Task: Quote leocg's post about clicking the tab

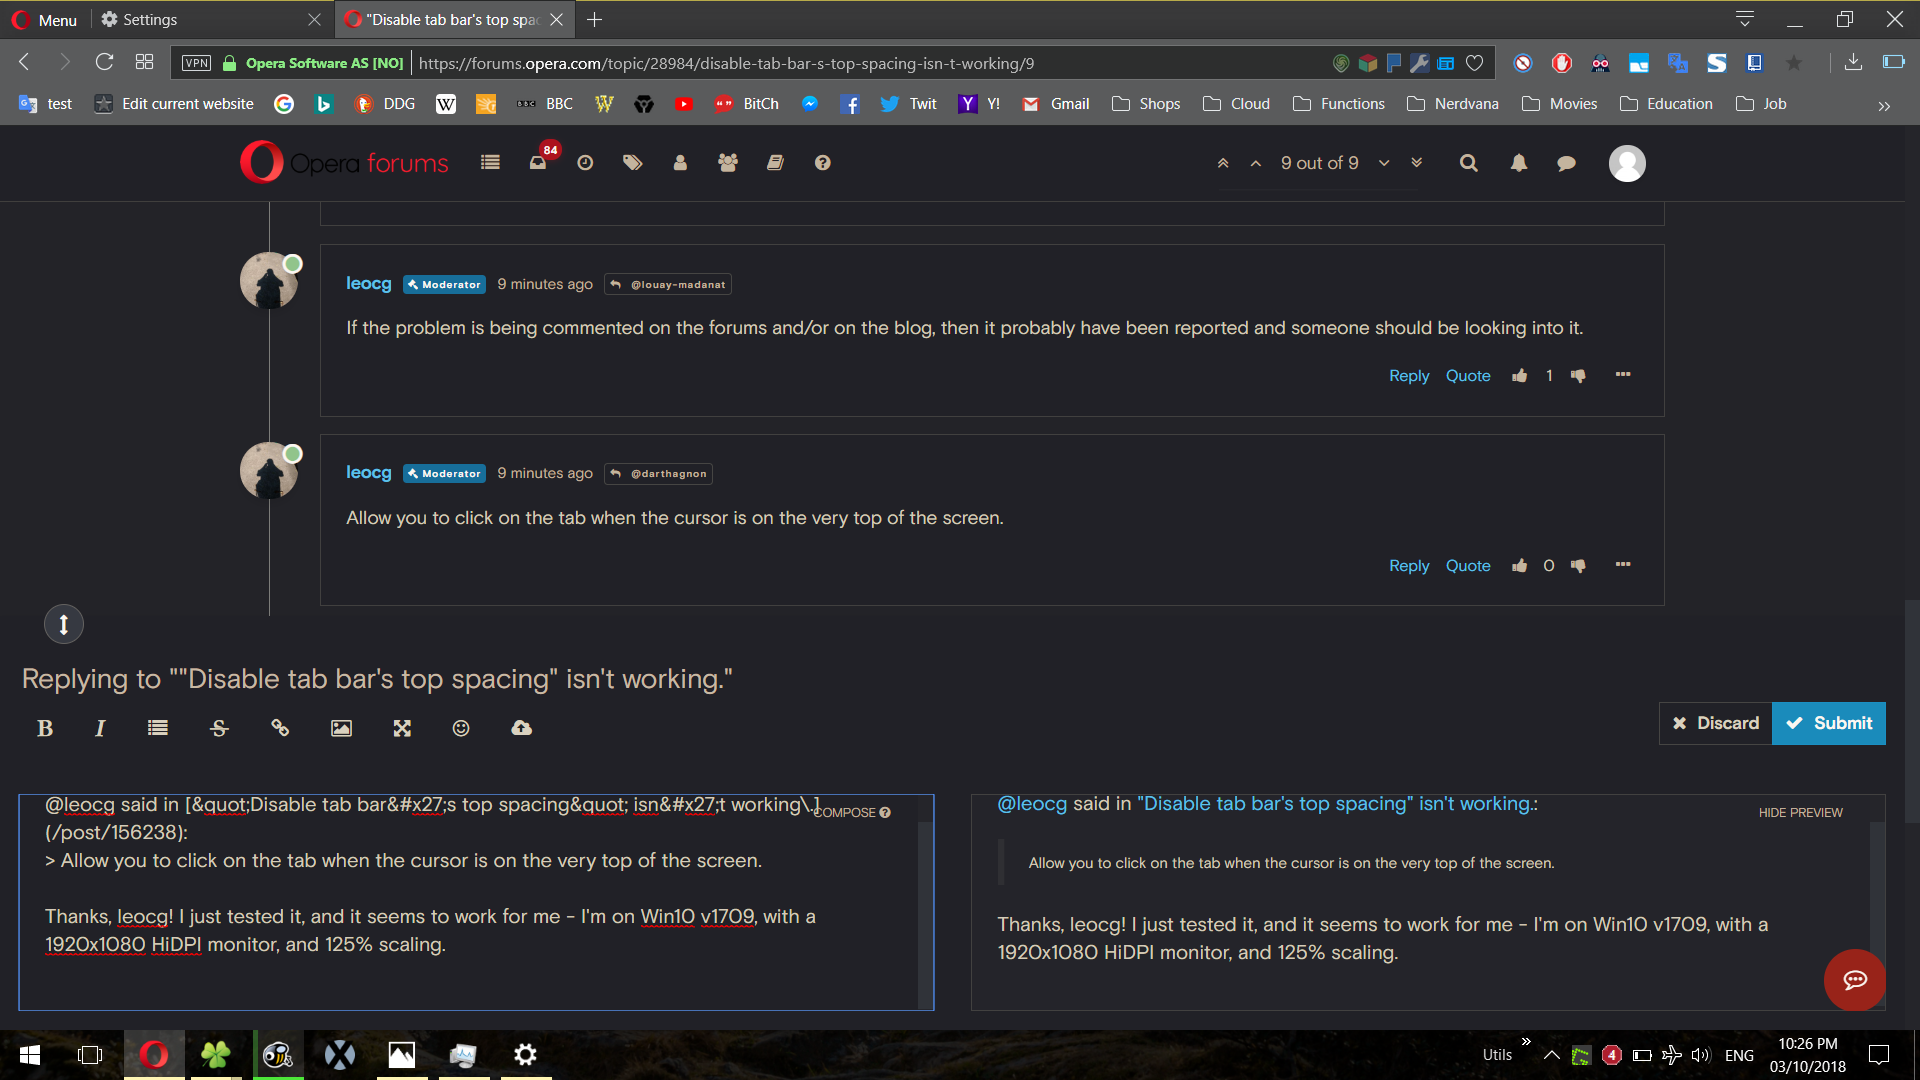Action: click(x=1467, y=565)
